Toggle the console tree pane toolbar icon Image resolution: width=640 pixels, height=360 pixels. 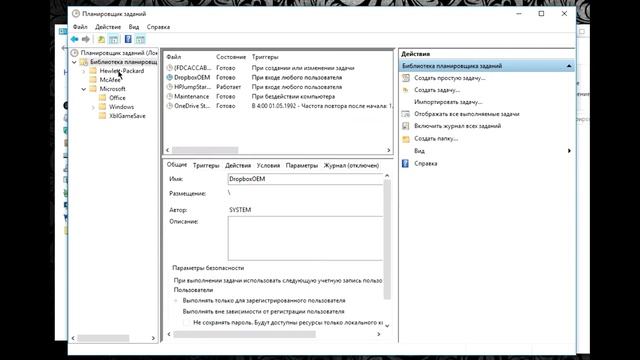click(x=113, y=40)
